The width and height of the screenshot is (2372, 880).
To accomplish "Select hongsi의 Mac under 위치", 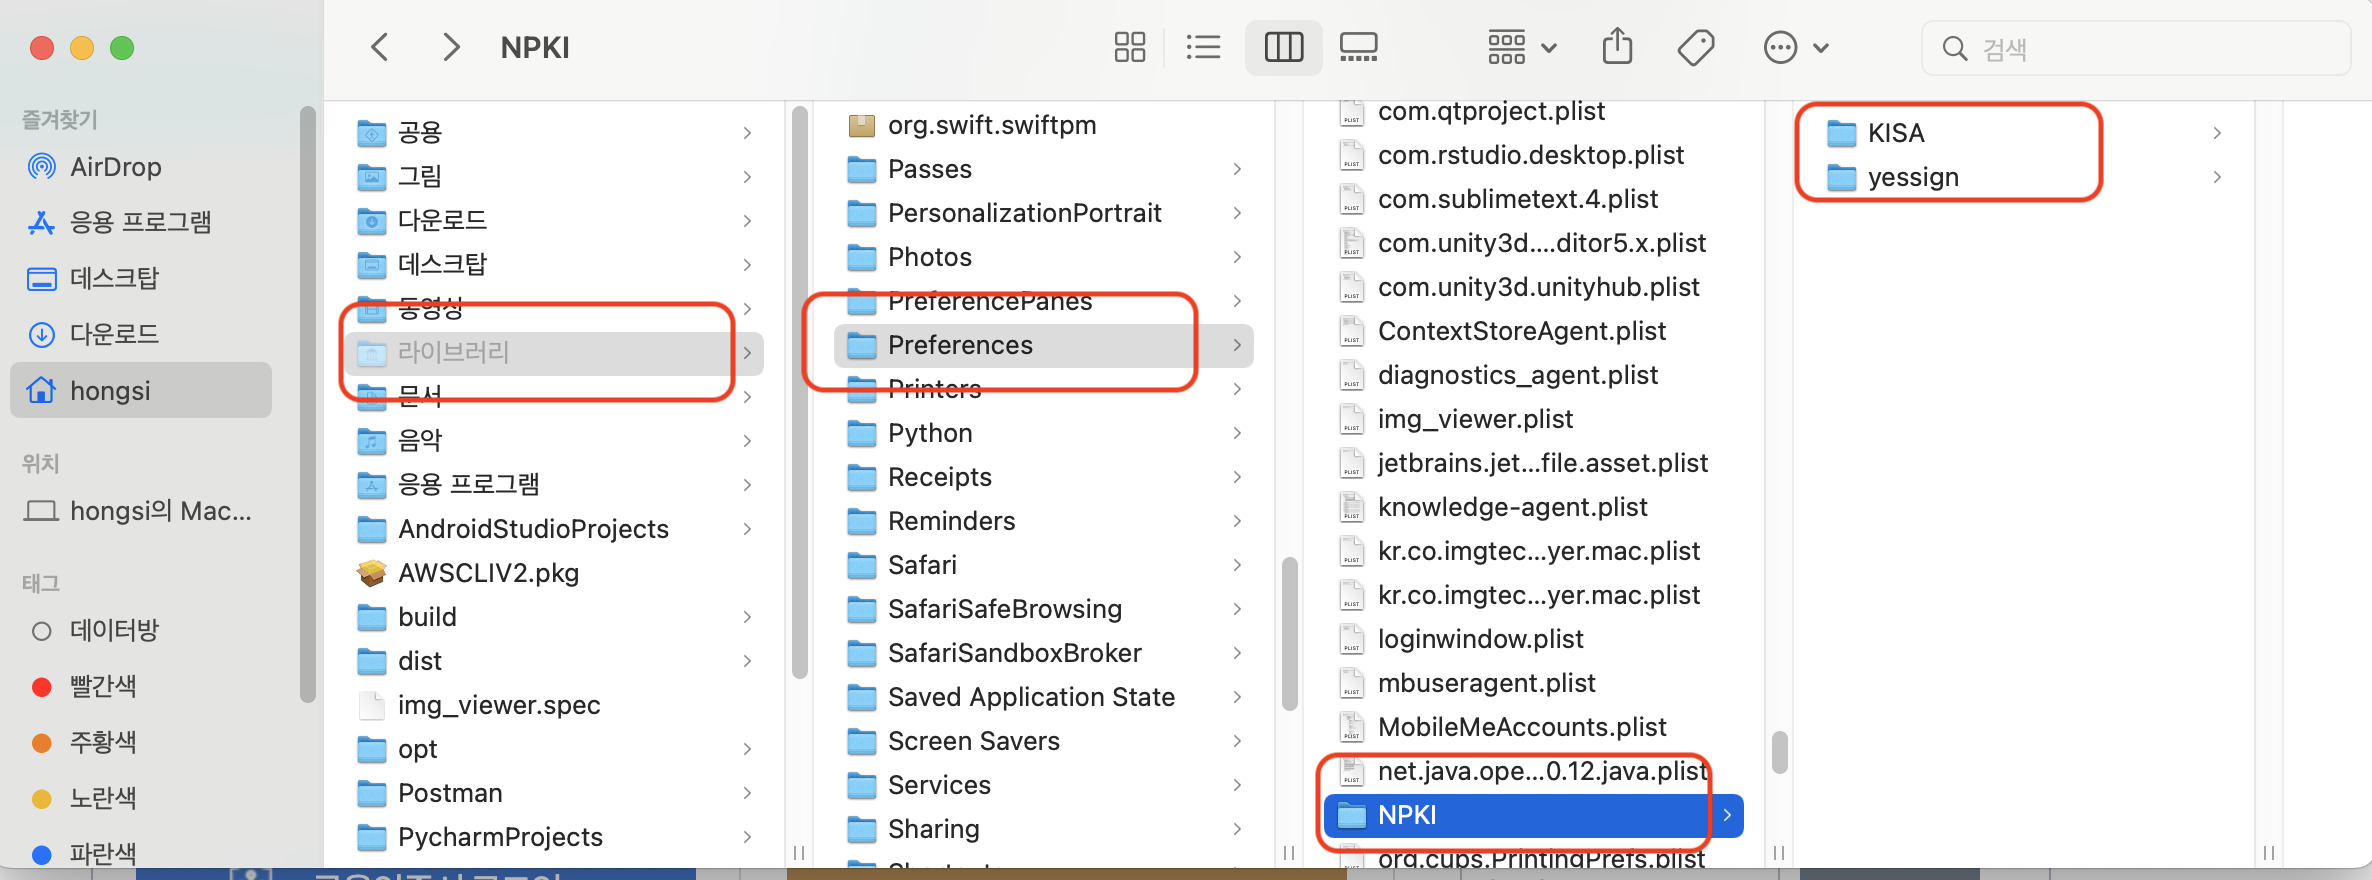I will click(x=139, y=511).
